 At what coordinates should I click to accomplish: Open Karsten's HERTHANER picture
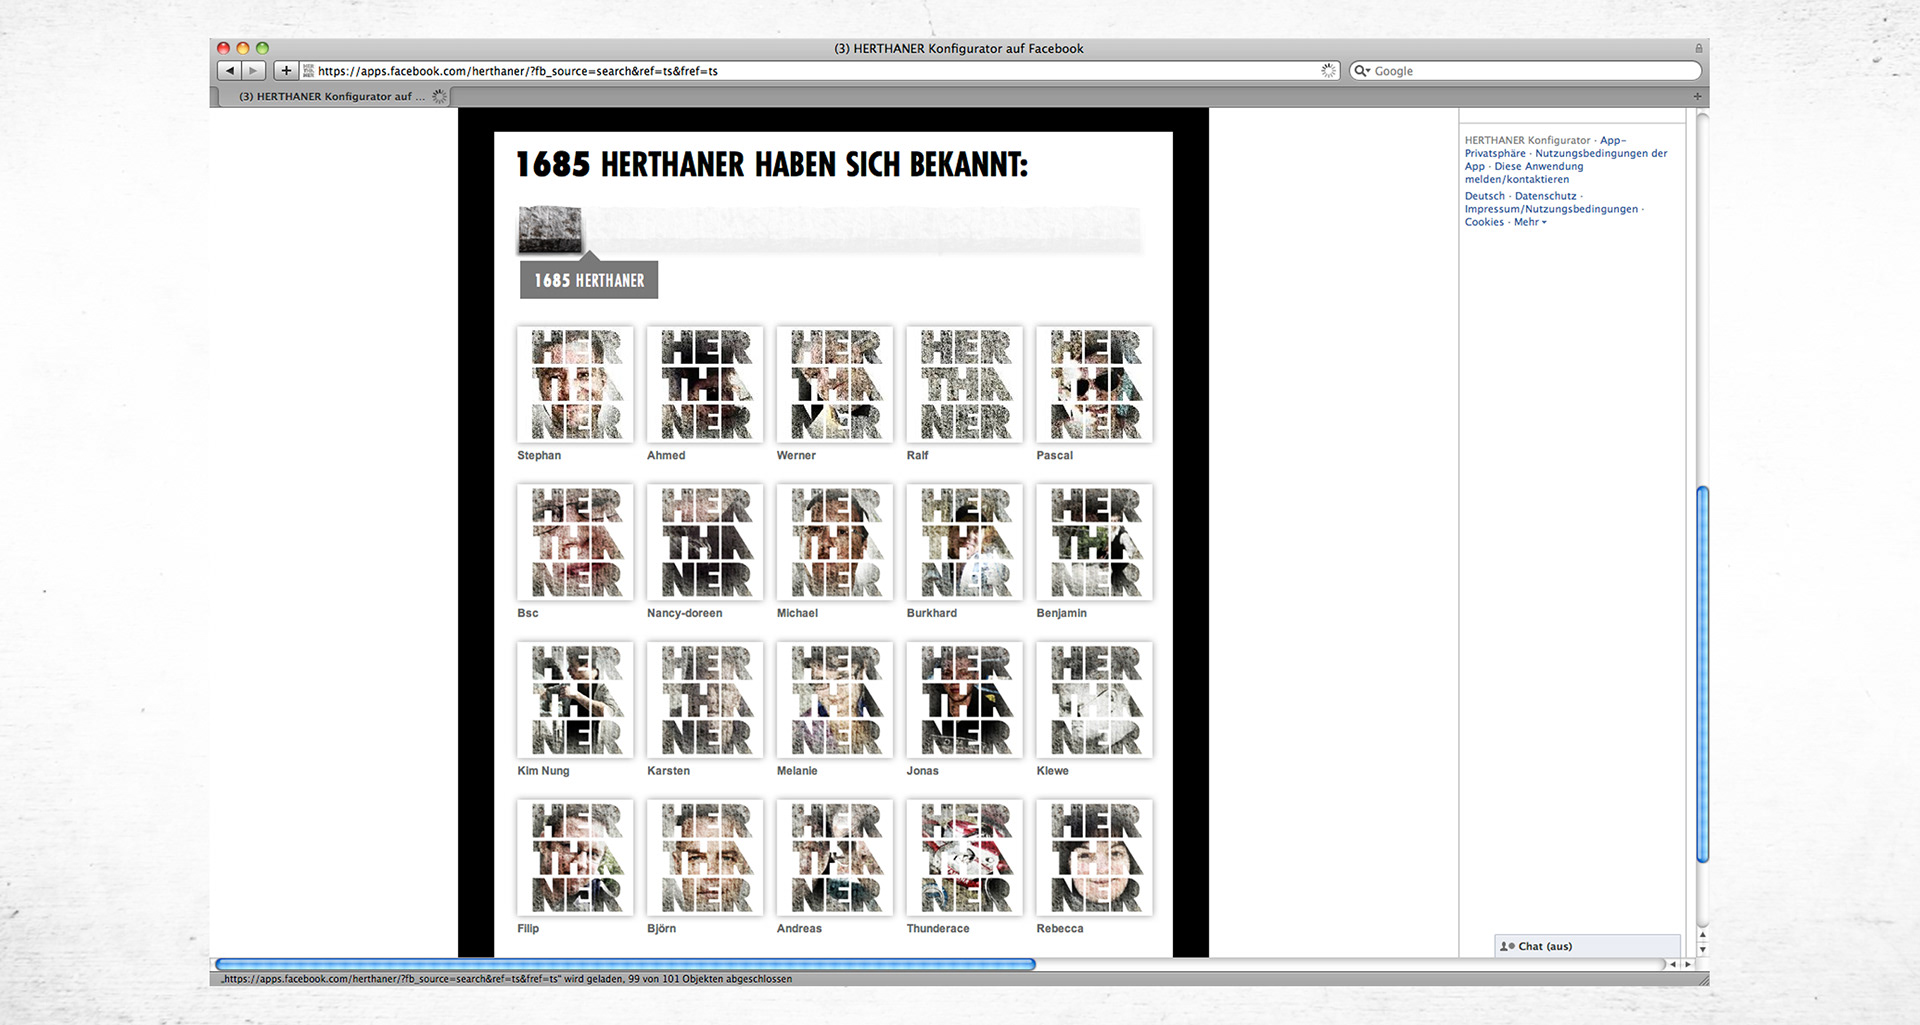(705, 700)
